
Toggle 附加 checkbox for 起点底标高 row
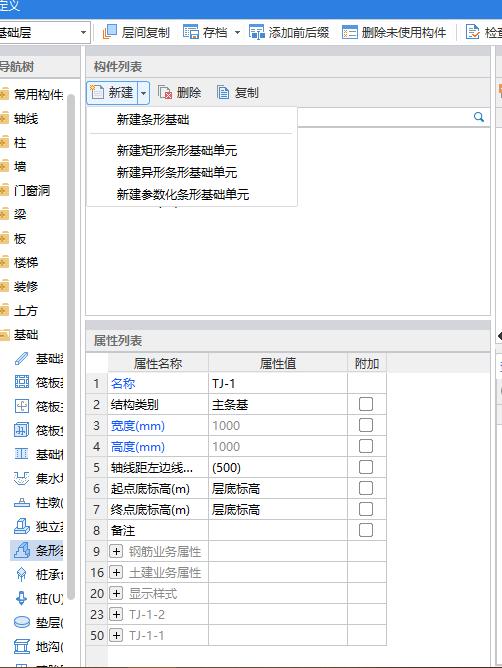[x=366, y=488]
